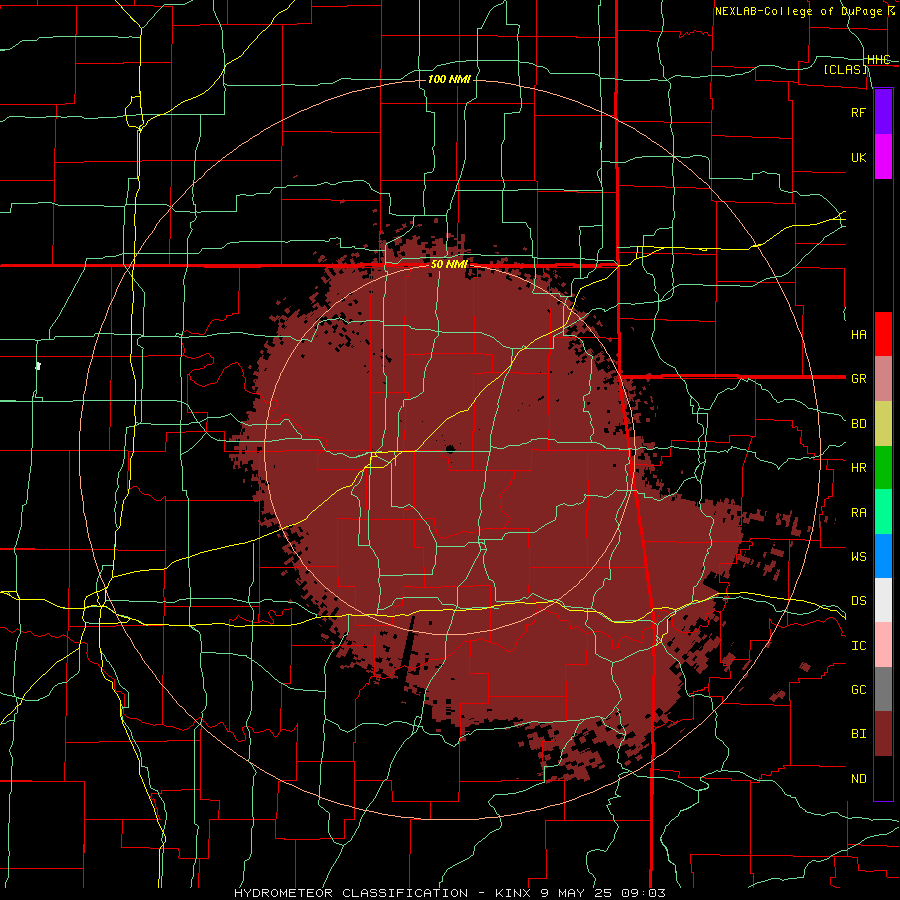Click the "RA" legend label

(x=858, y=513)
